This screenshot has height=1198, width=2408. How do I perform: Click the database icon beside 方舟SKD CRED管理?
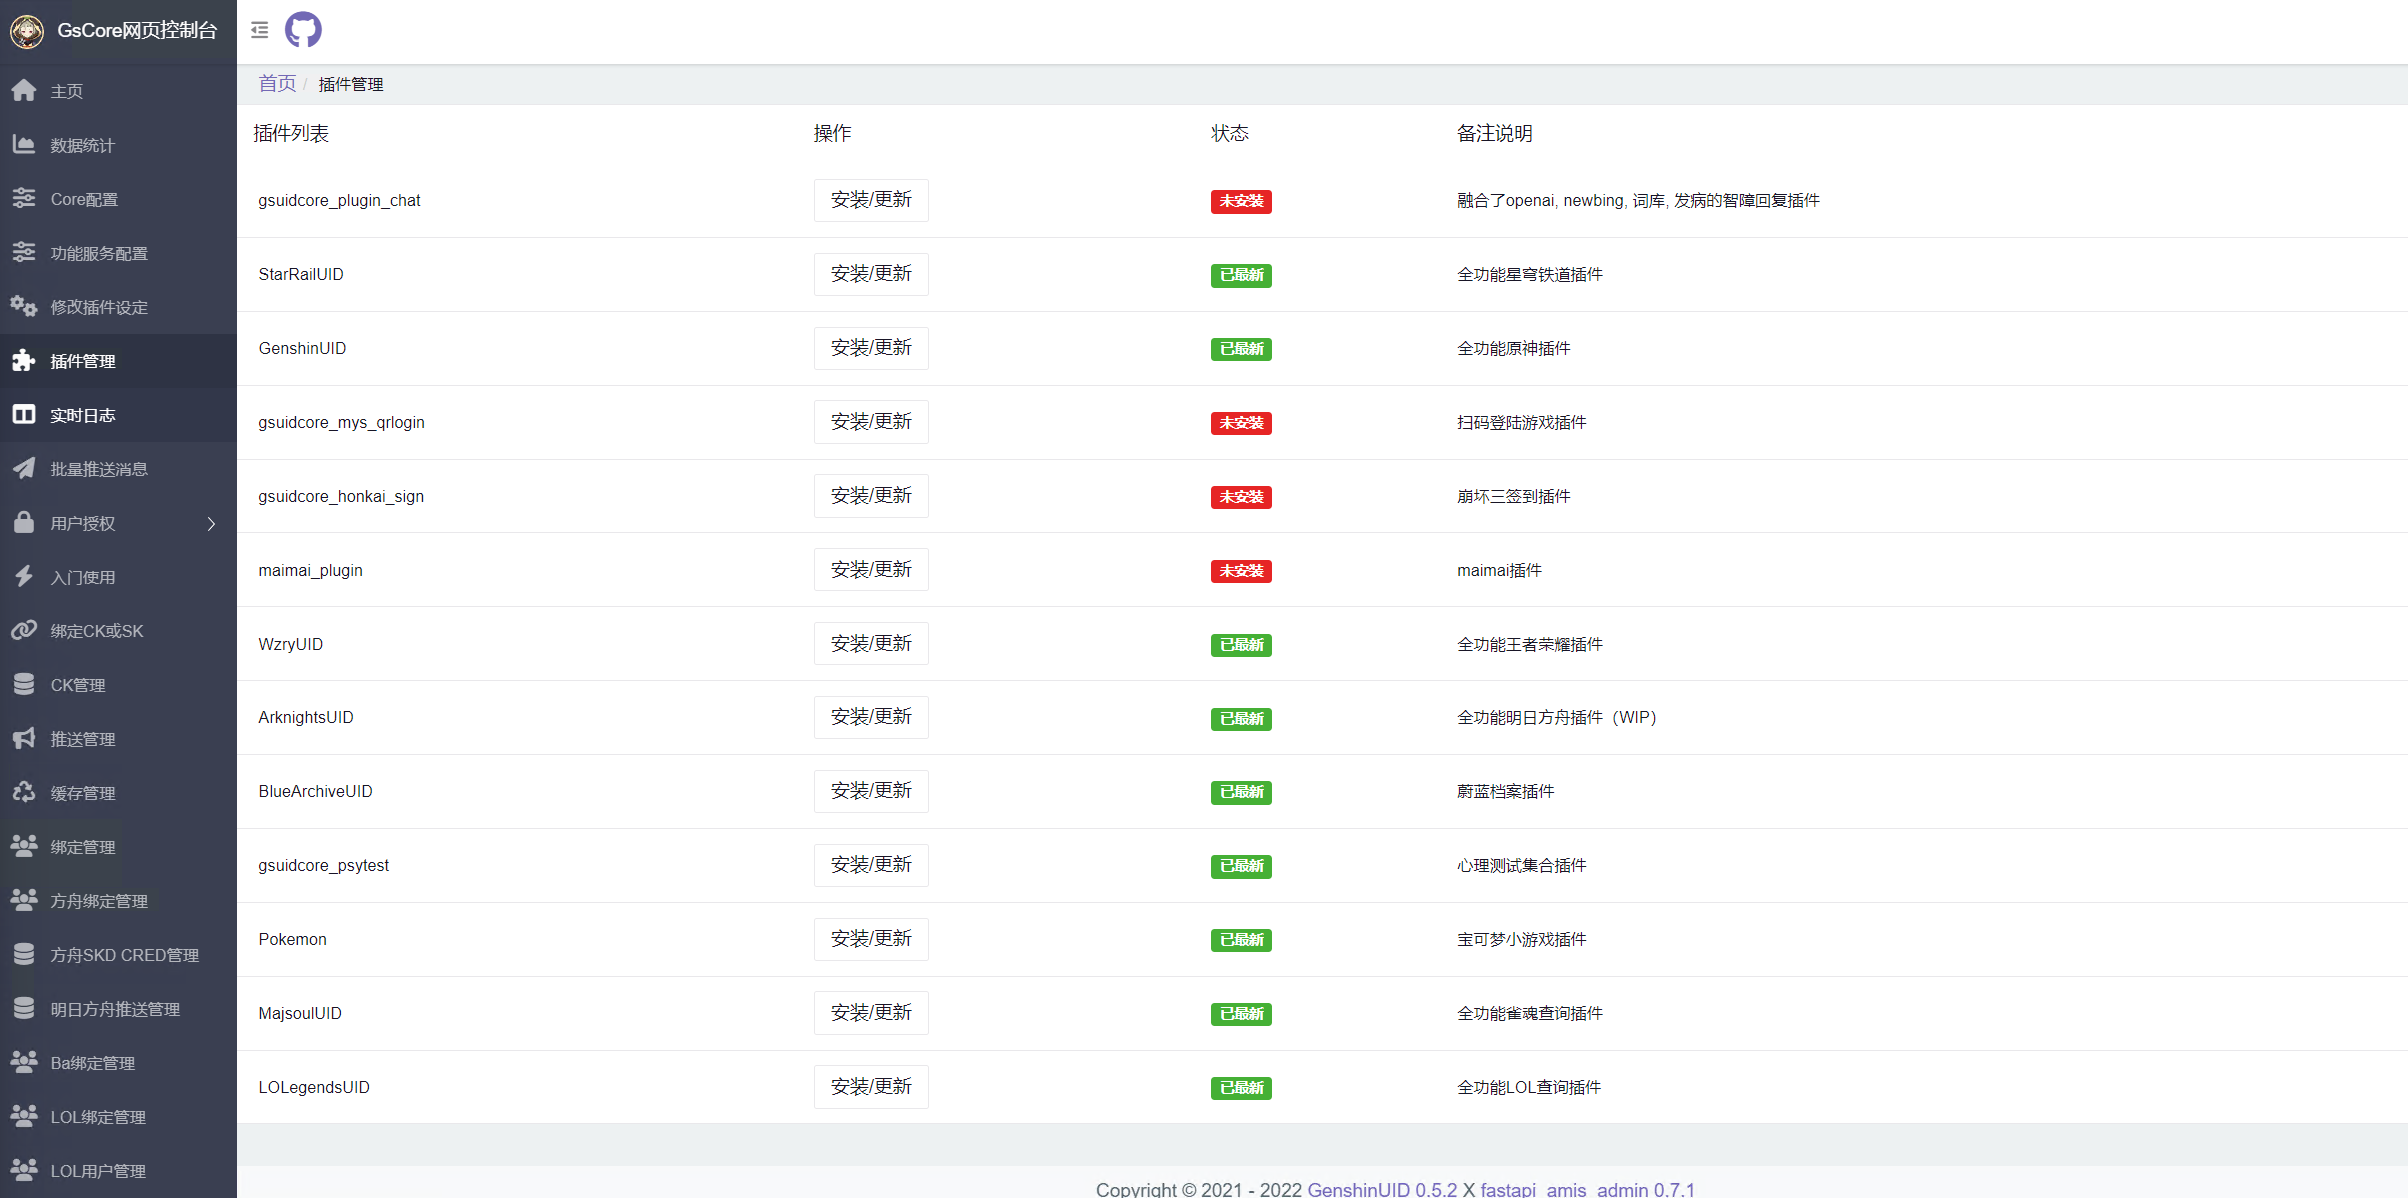tap(24, 954)
